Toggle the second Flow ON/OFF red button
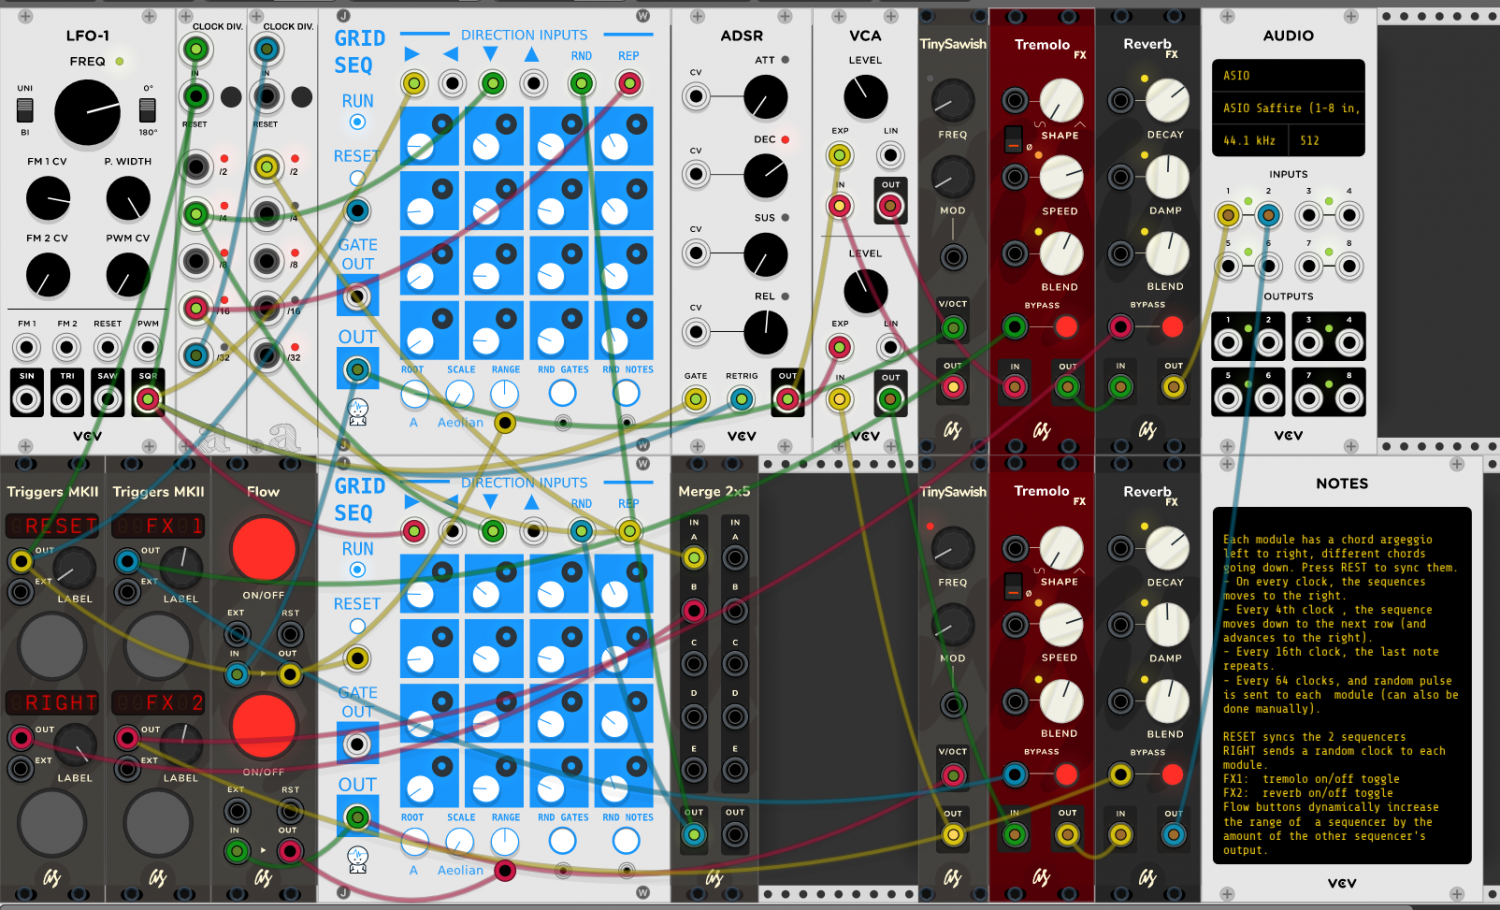Image resolution: width=1500 pixels, height=910 pixels. (x=263, y=724)
